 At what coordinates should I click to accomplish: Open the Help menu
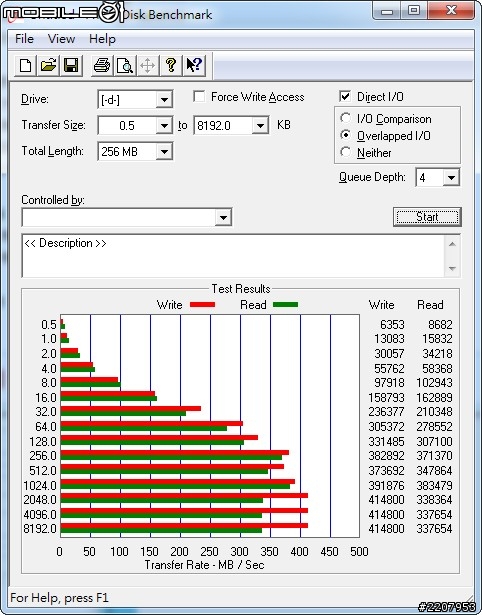pyautogui.click(x=102, y=39)
